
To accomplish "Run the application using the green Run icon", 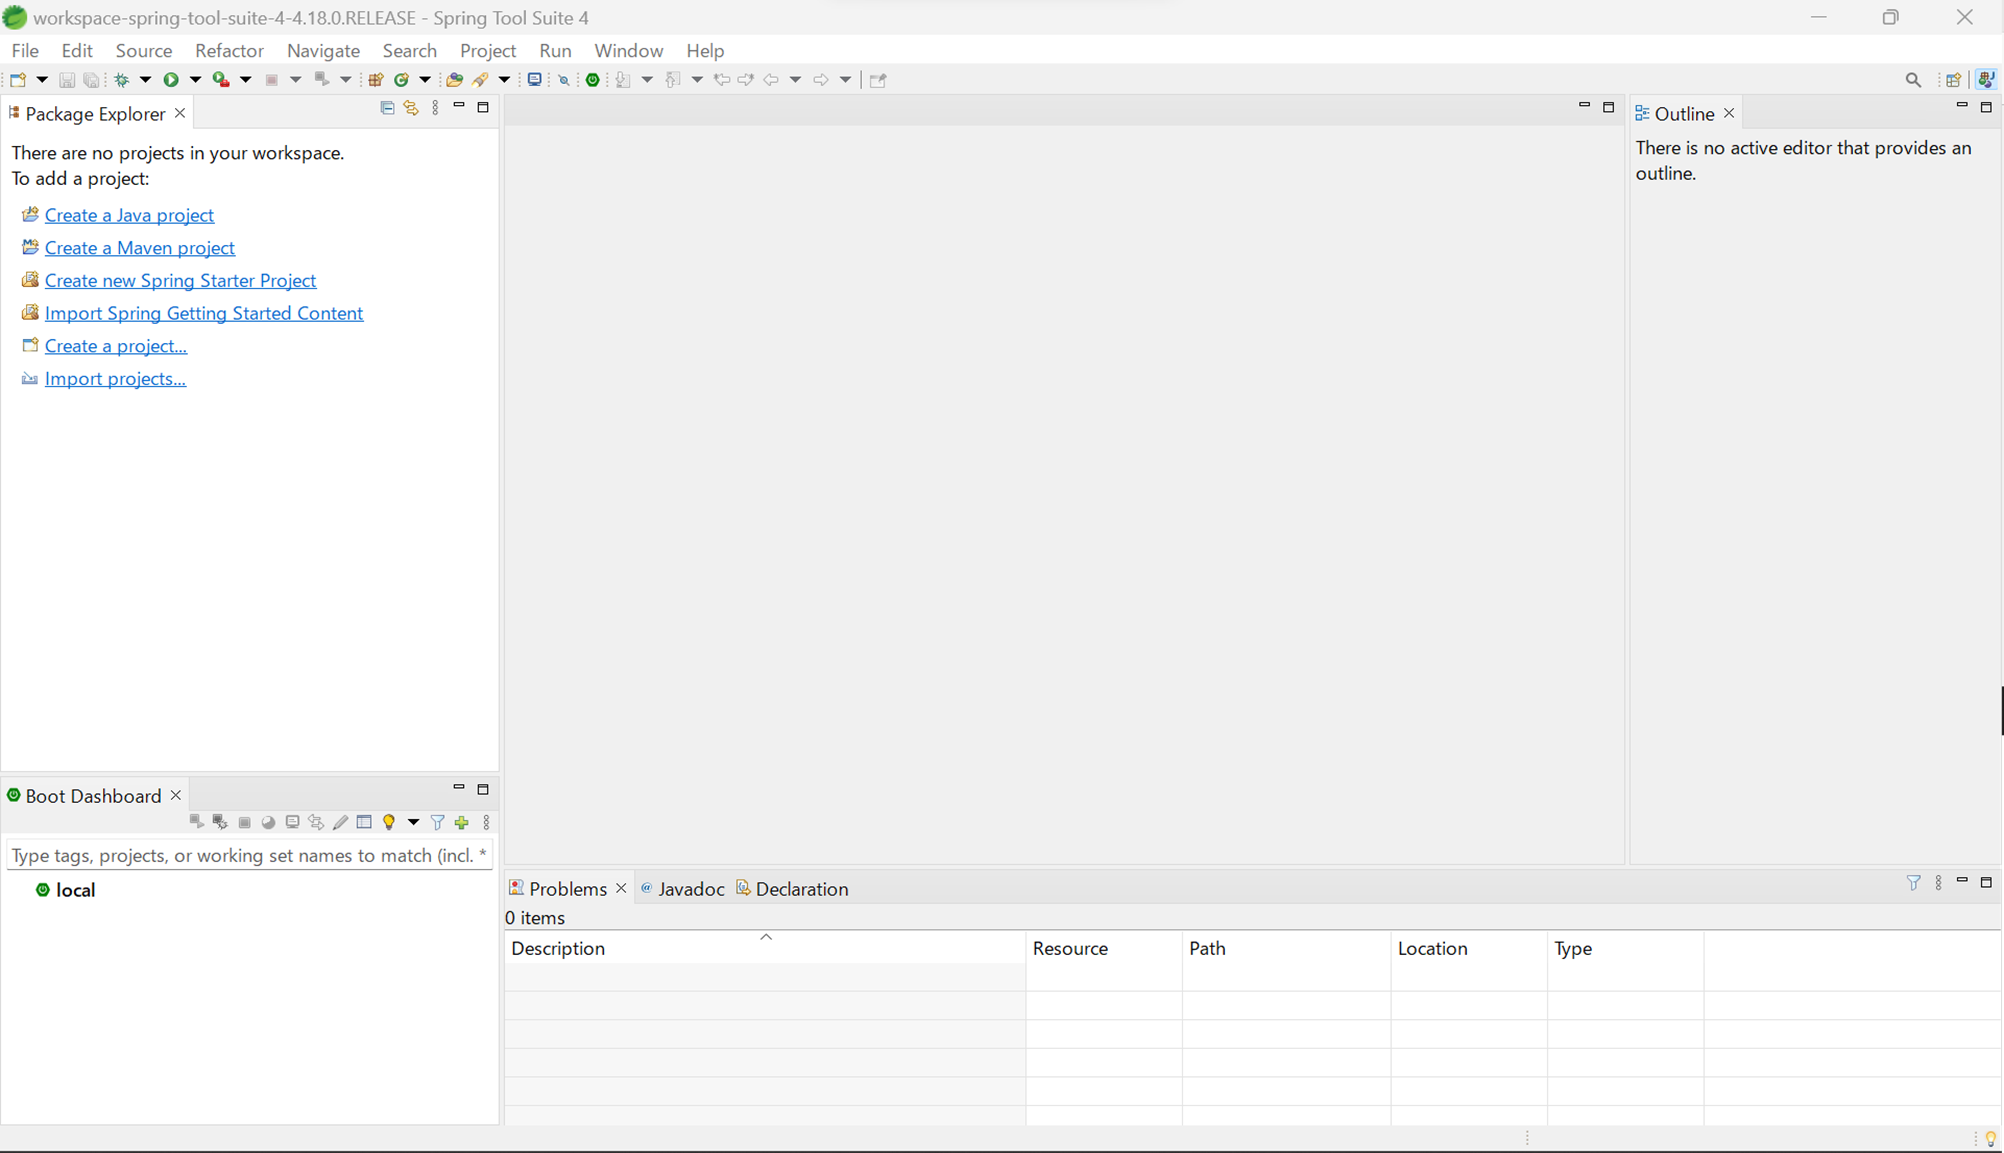I will [x=171, y=80].
